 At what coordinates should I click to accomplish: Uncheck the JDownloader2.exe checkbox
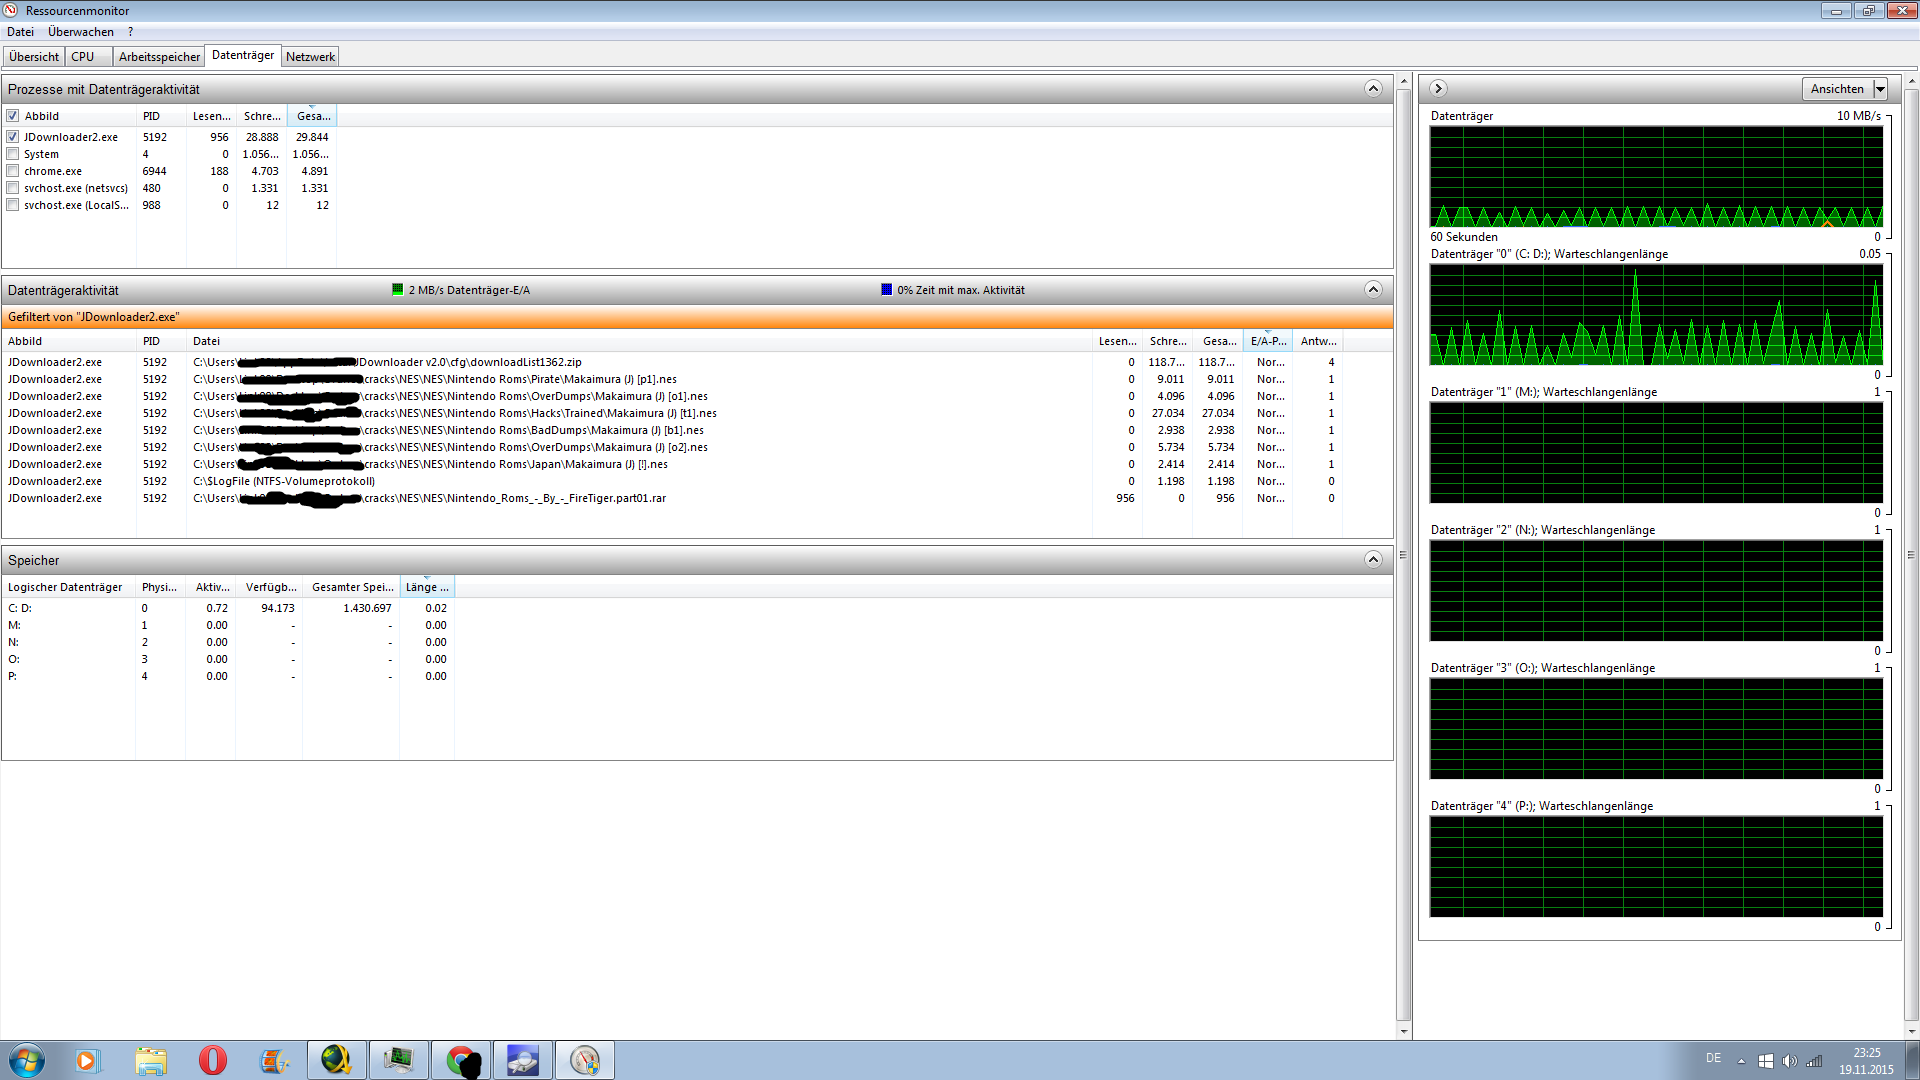[13, 137]
